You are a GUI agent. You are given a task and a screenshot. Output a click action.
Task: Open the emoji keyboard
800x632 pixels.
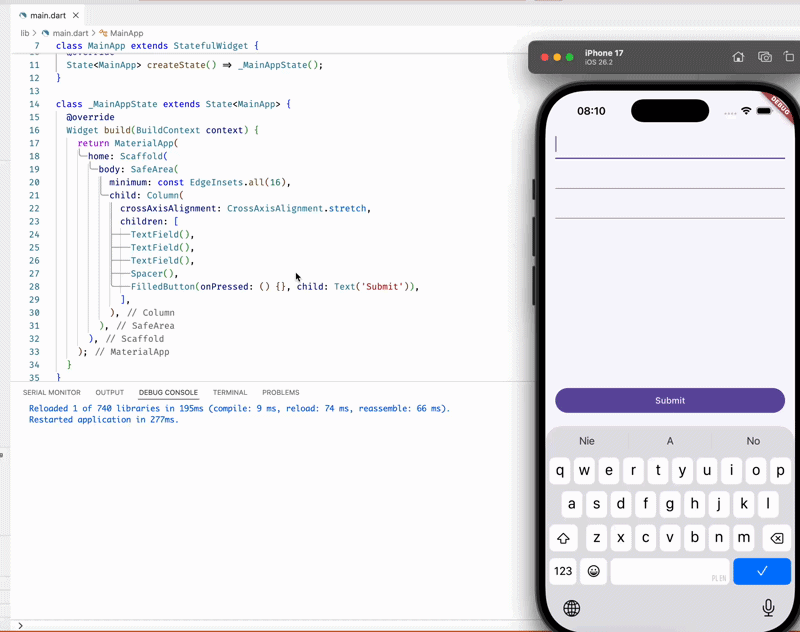pyautogui.click(x=593, y=571)
